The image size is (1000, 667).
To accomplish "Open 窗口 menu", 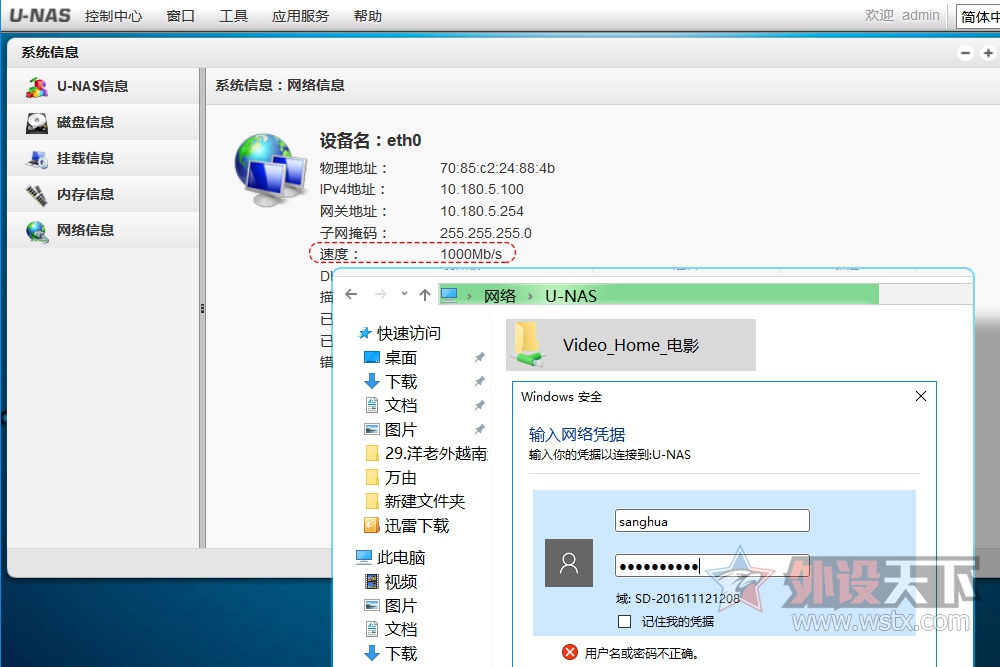I will (x=180, y=16).
